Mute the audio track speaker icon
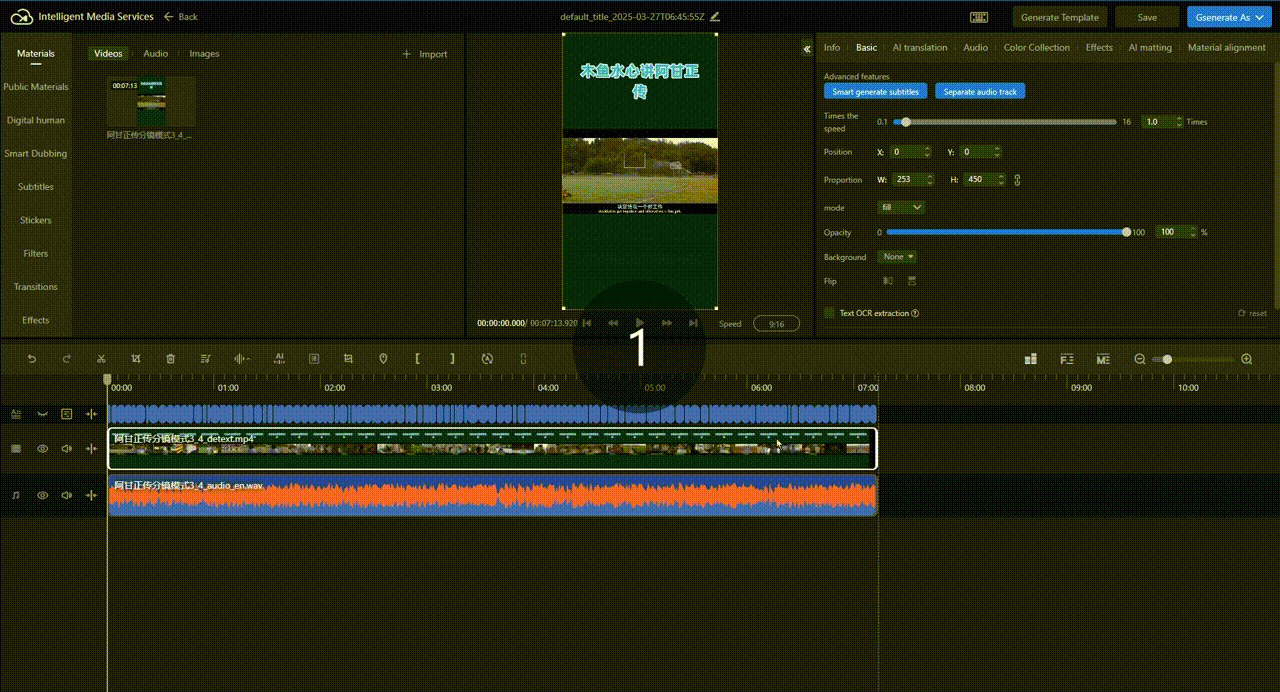Viewport: 1280px width, 692px height. pos(66,495)
